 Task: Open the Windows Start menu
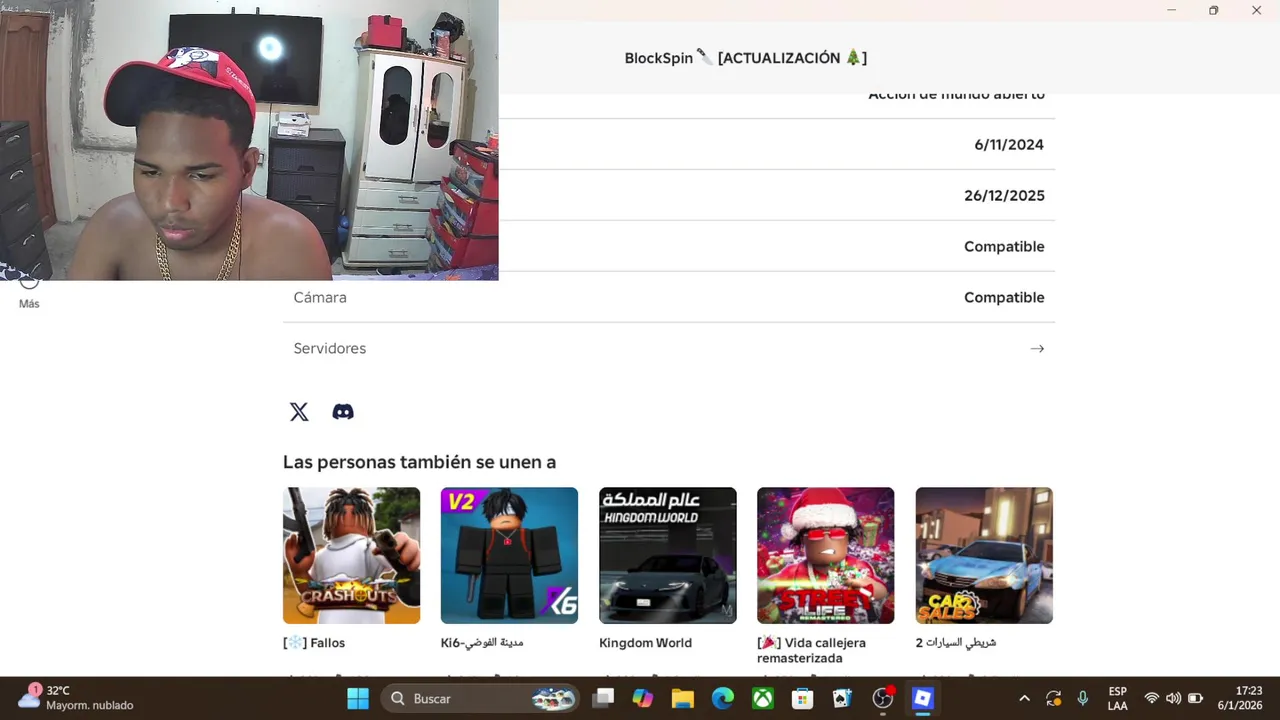[x=358, y=698]
